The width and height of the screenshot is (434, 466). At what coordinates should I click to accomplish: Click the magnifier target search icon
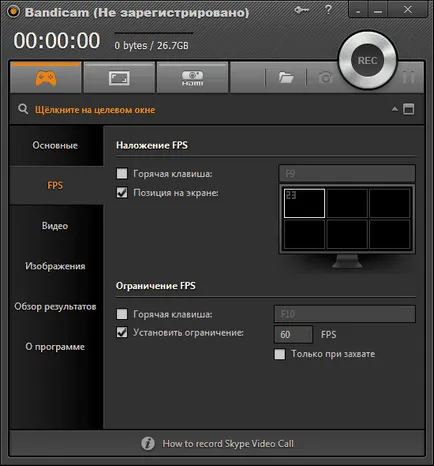(x=23, y=109)
